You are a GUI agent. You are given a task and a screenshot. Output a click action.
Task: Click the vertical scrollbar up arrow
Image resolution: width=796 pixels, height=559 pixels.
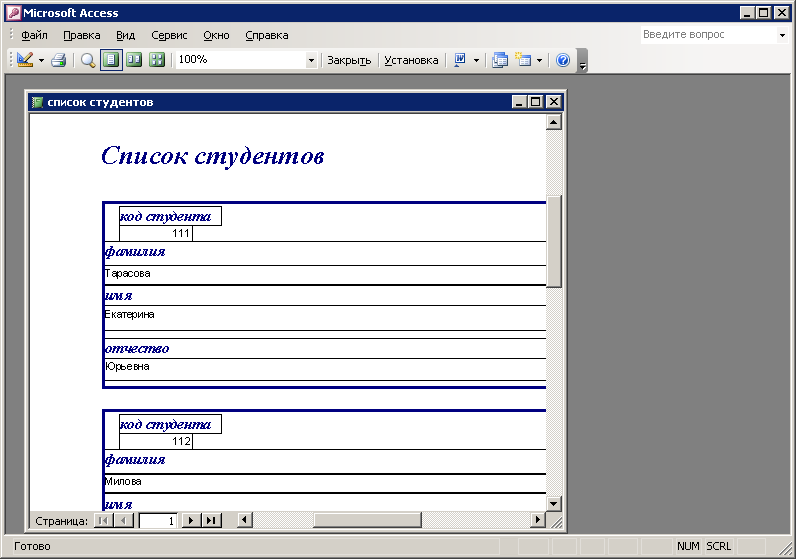tap(553, 122)
